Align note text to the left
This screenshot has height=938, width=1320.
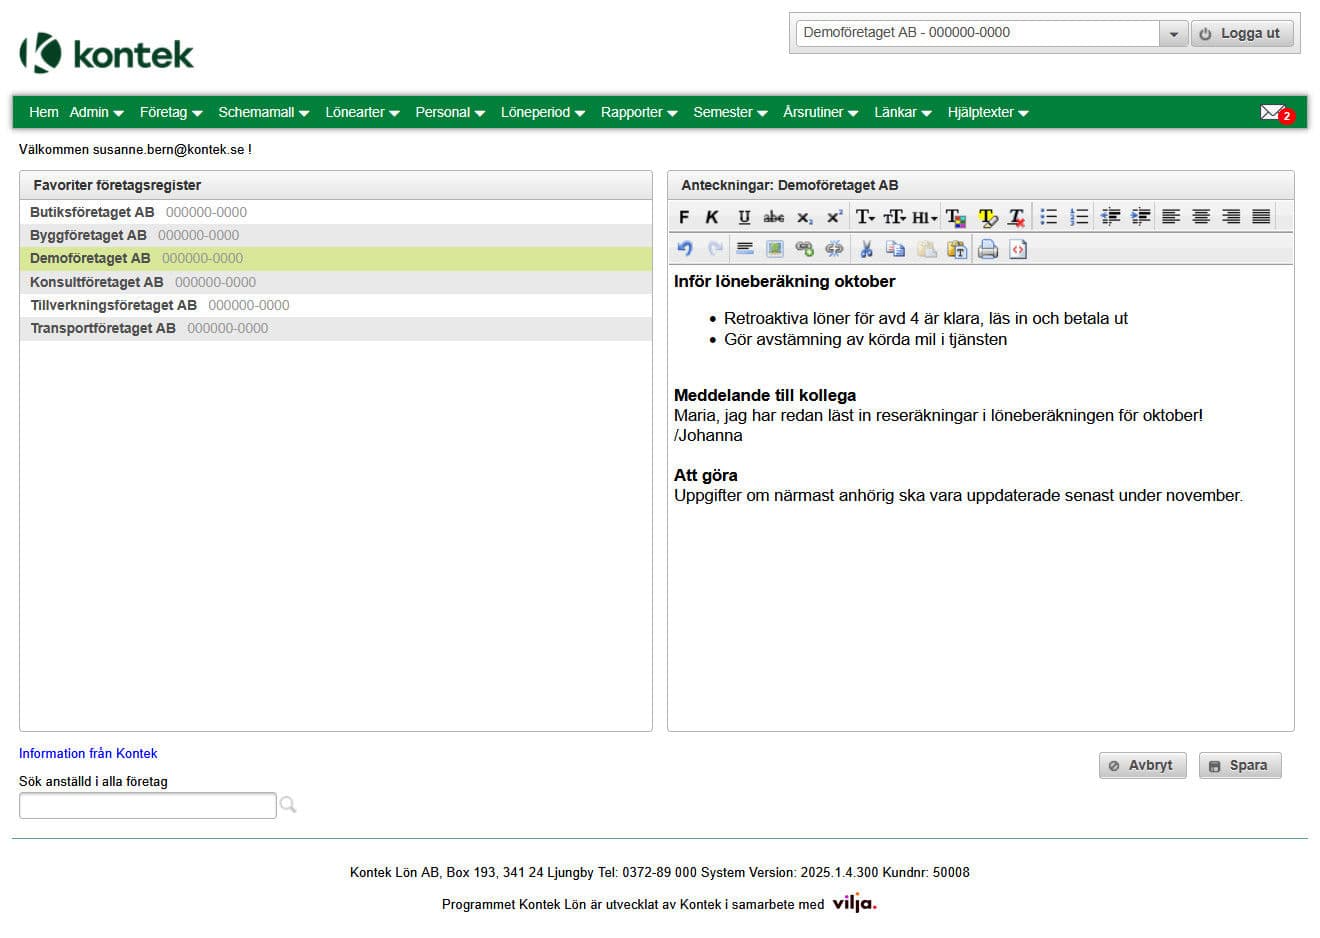pyautogui.click(x=1171, y=217)
